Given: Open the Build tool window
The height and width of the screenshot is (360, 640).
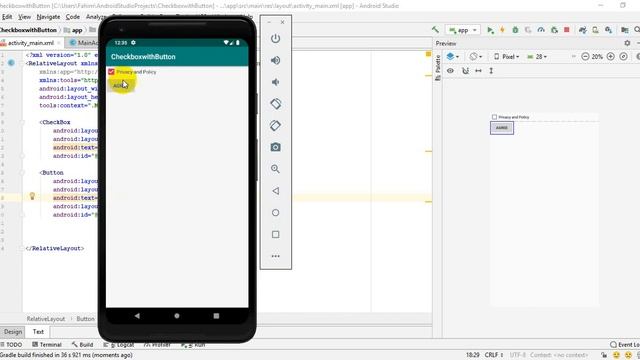Looking at the screenshot, I should click(82, 345).
